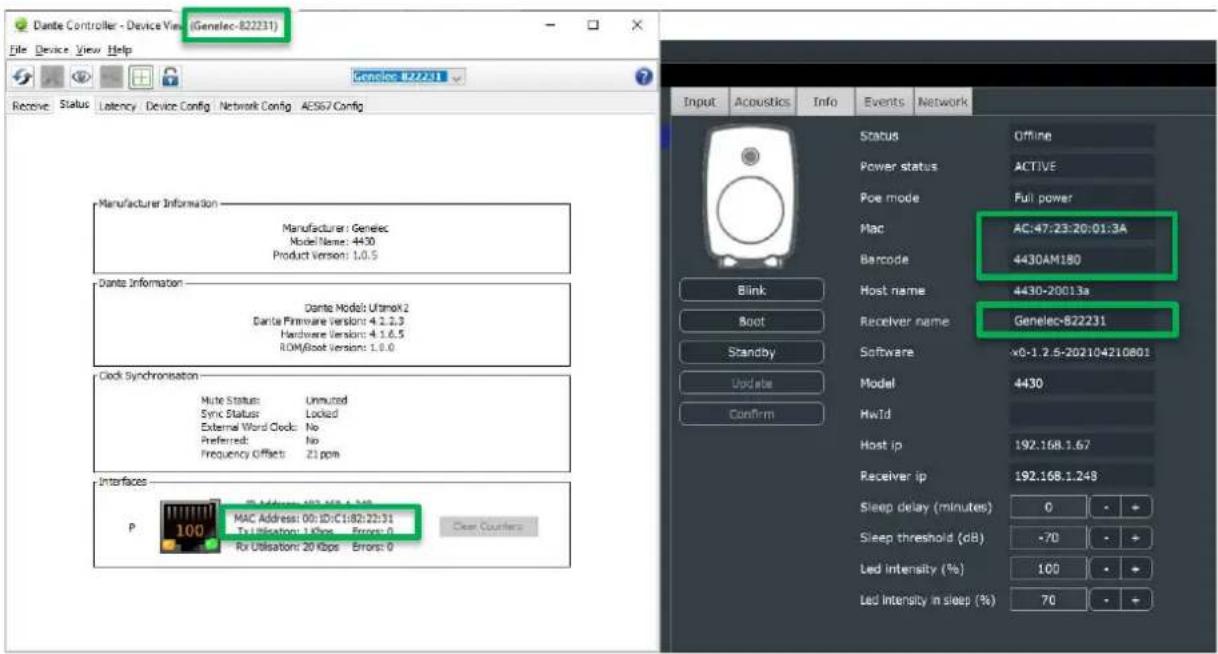The image size is (1218, 654).
Task: Click the Receiver name field Genelec-822231
Action: coord(1082,322)
